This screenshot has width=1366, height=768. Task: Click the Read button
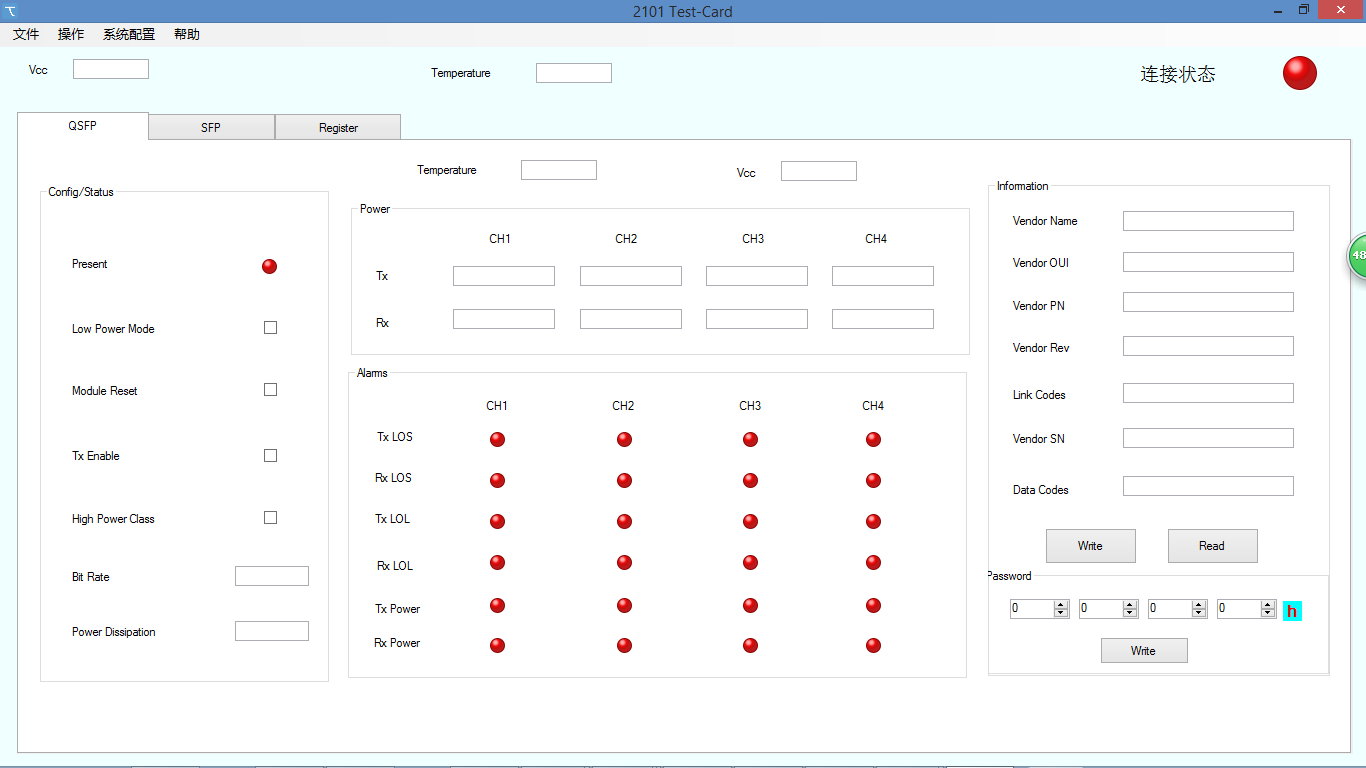click(1212, 546)
